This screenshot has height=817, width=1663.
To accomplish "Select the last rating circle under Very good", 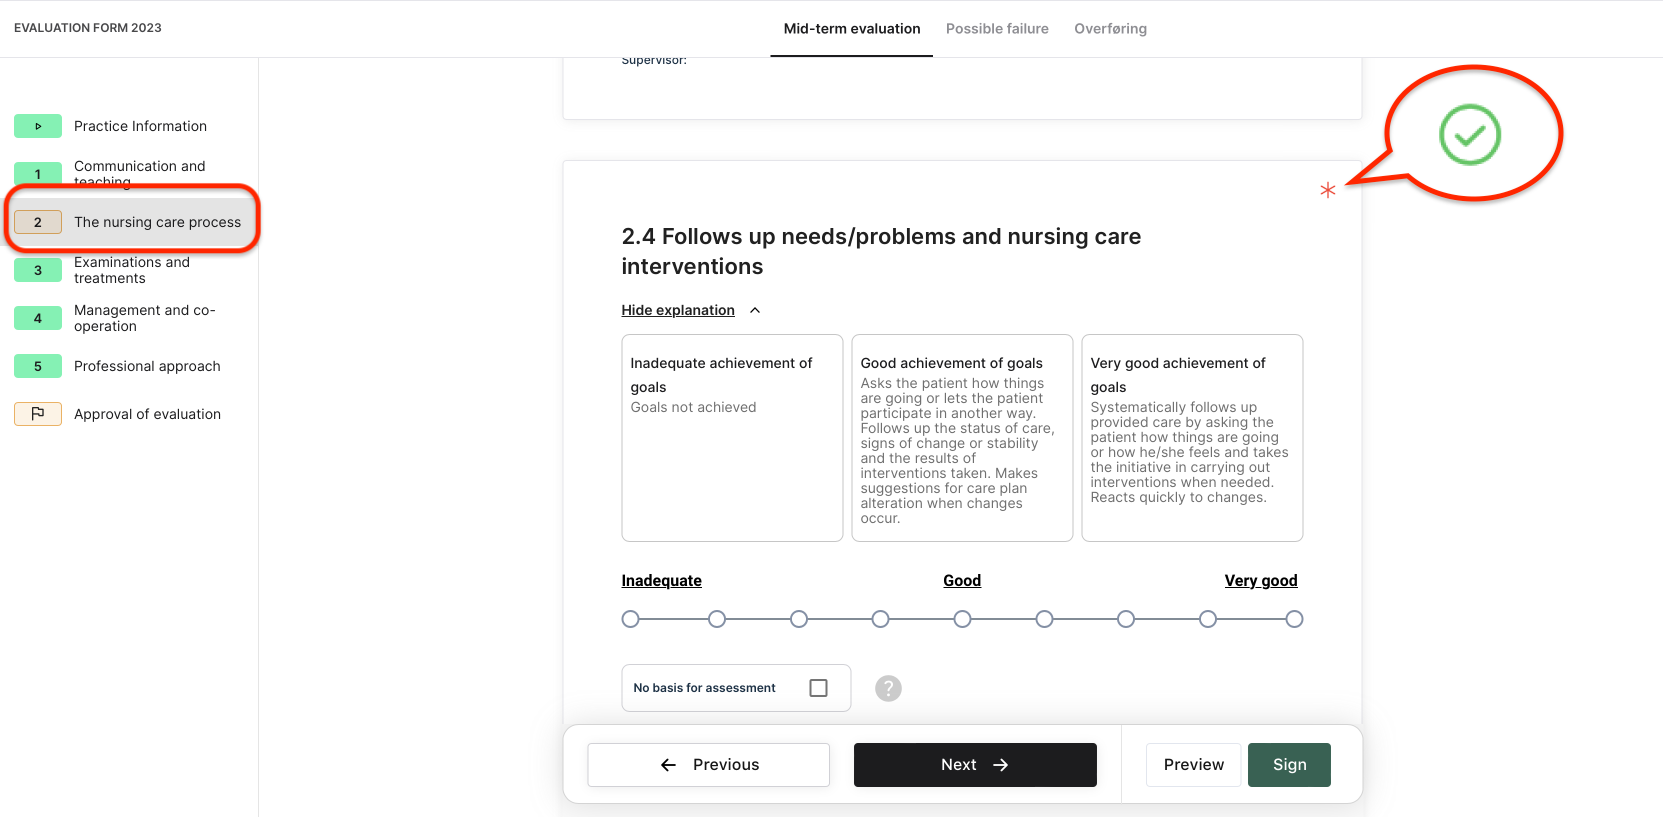I will [x=1294, y=619].
